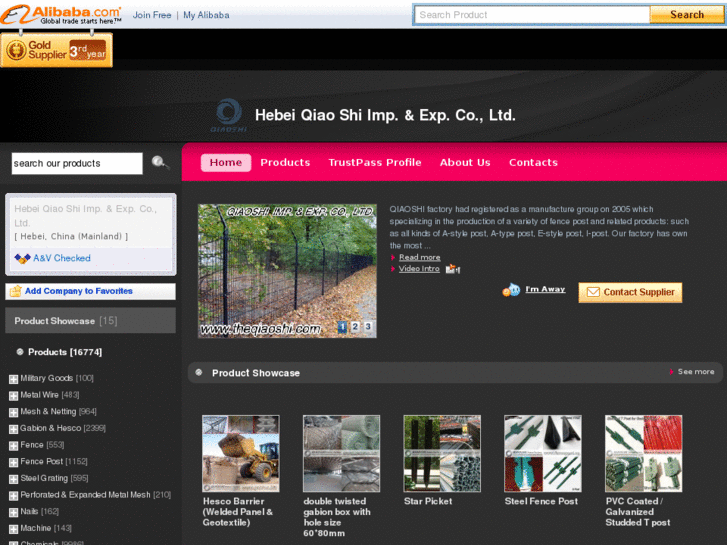Image resolution: width=727 pixels, height=545 pixels.
Task: Open the A&V Checked link
Action: pyautogui.click(x=62, y=258)
